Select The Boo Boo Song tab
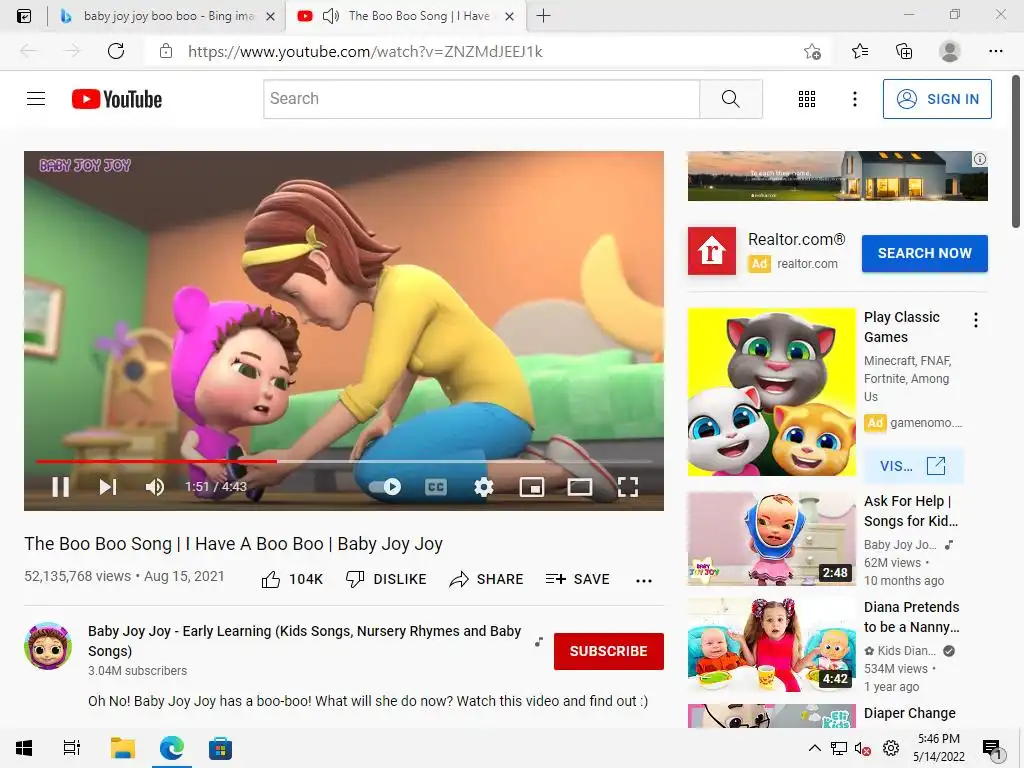The image size is (1024, 768). point(405,16)
